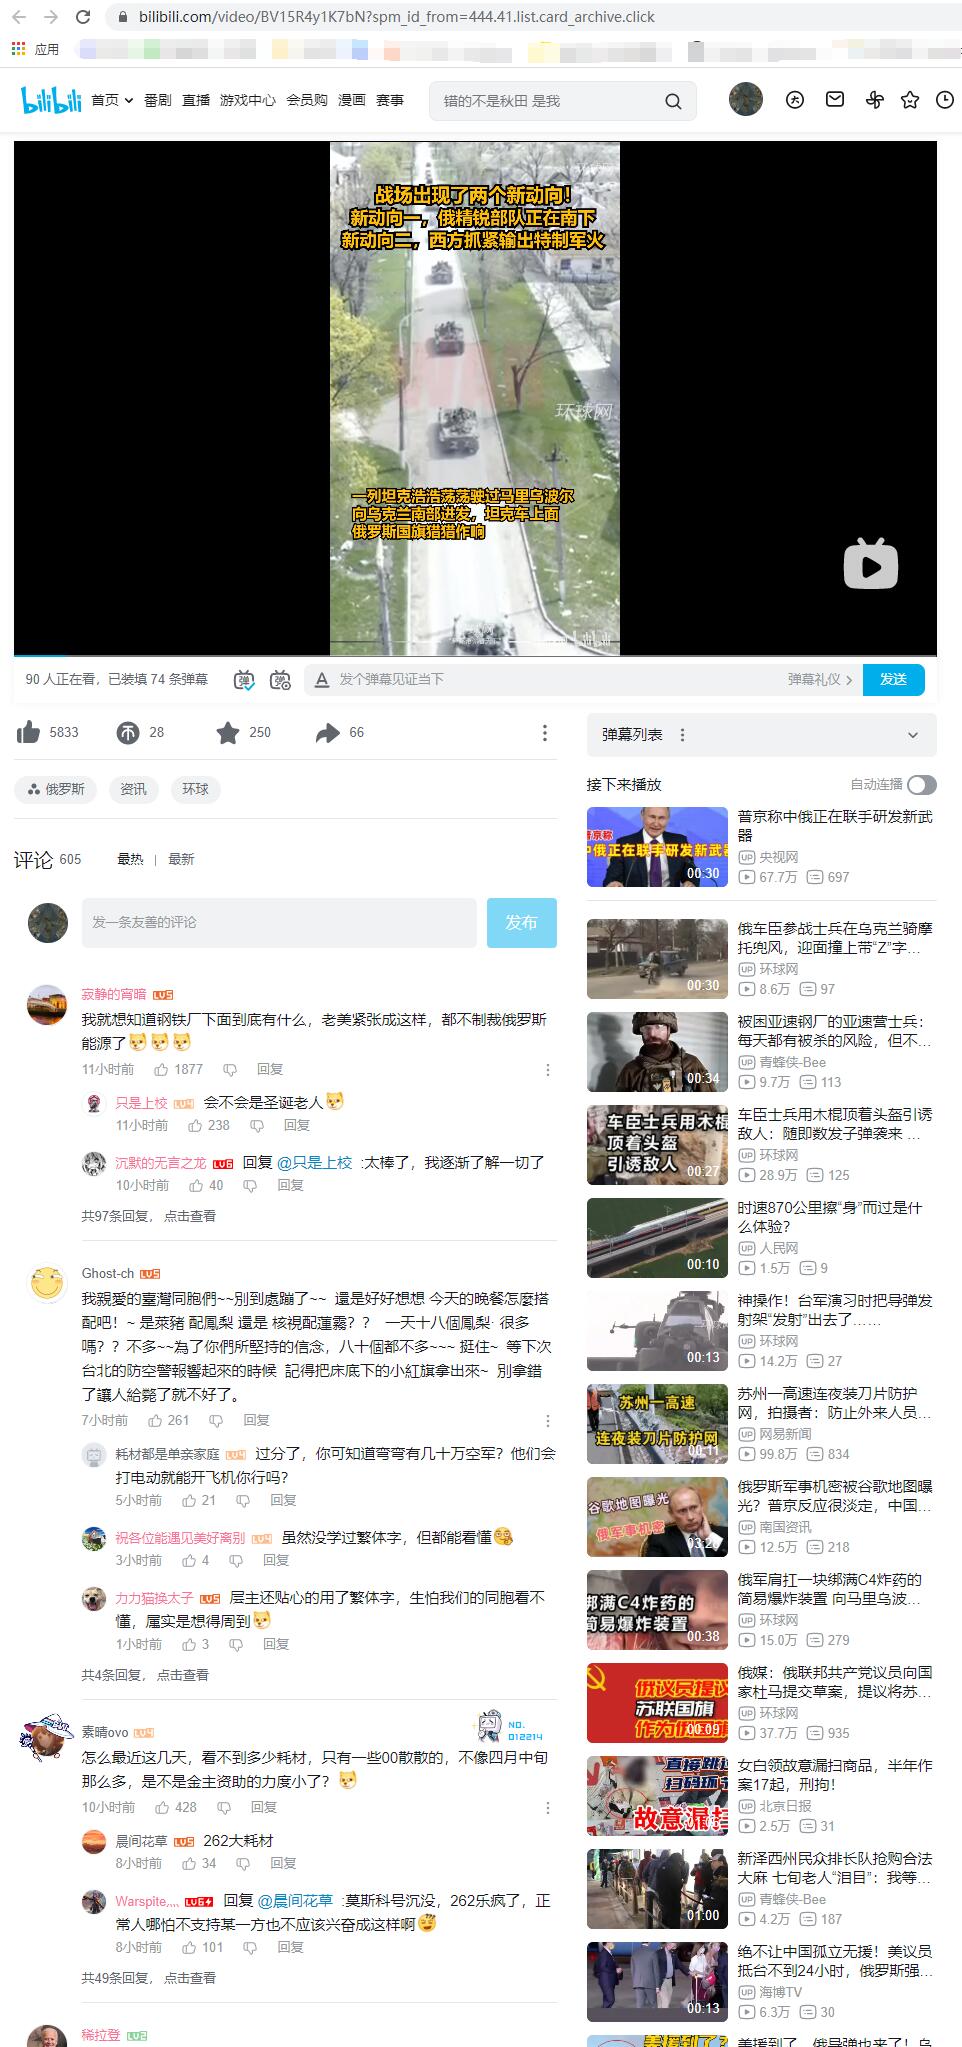
Task: Open danmaku settings icon beside the toggle
Action: pos(280,680)
